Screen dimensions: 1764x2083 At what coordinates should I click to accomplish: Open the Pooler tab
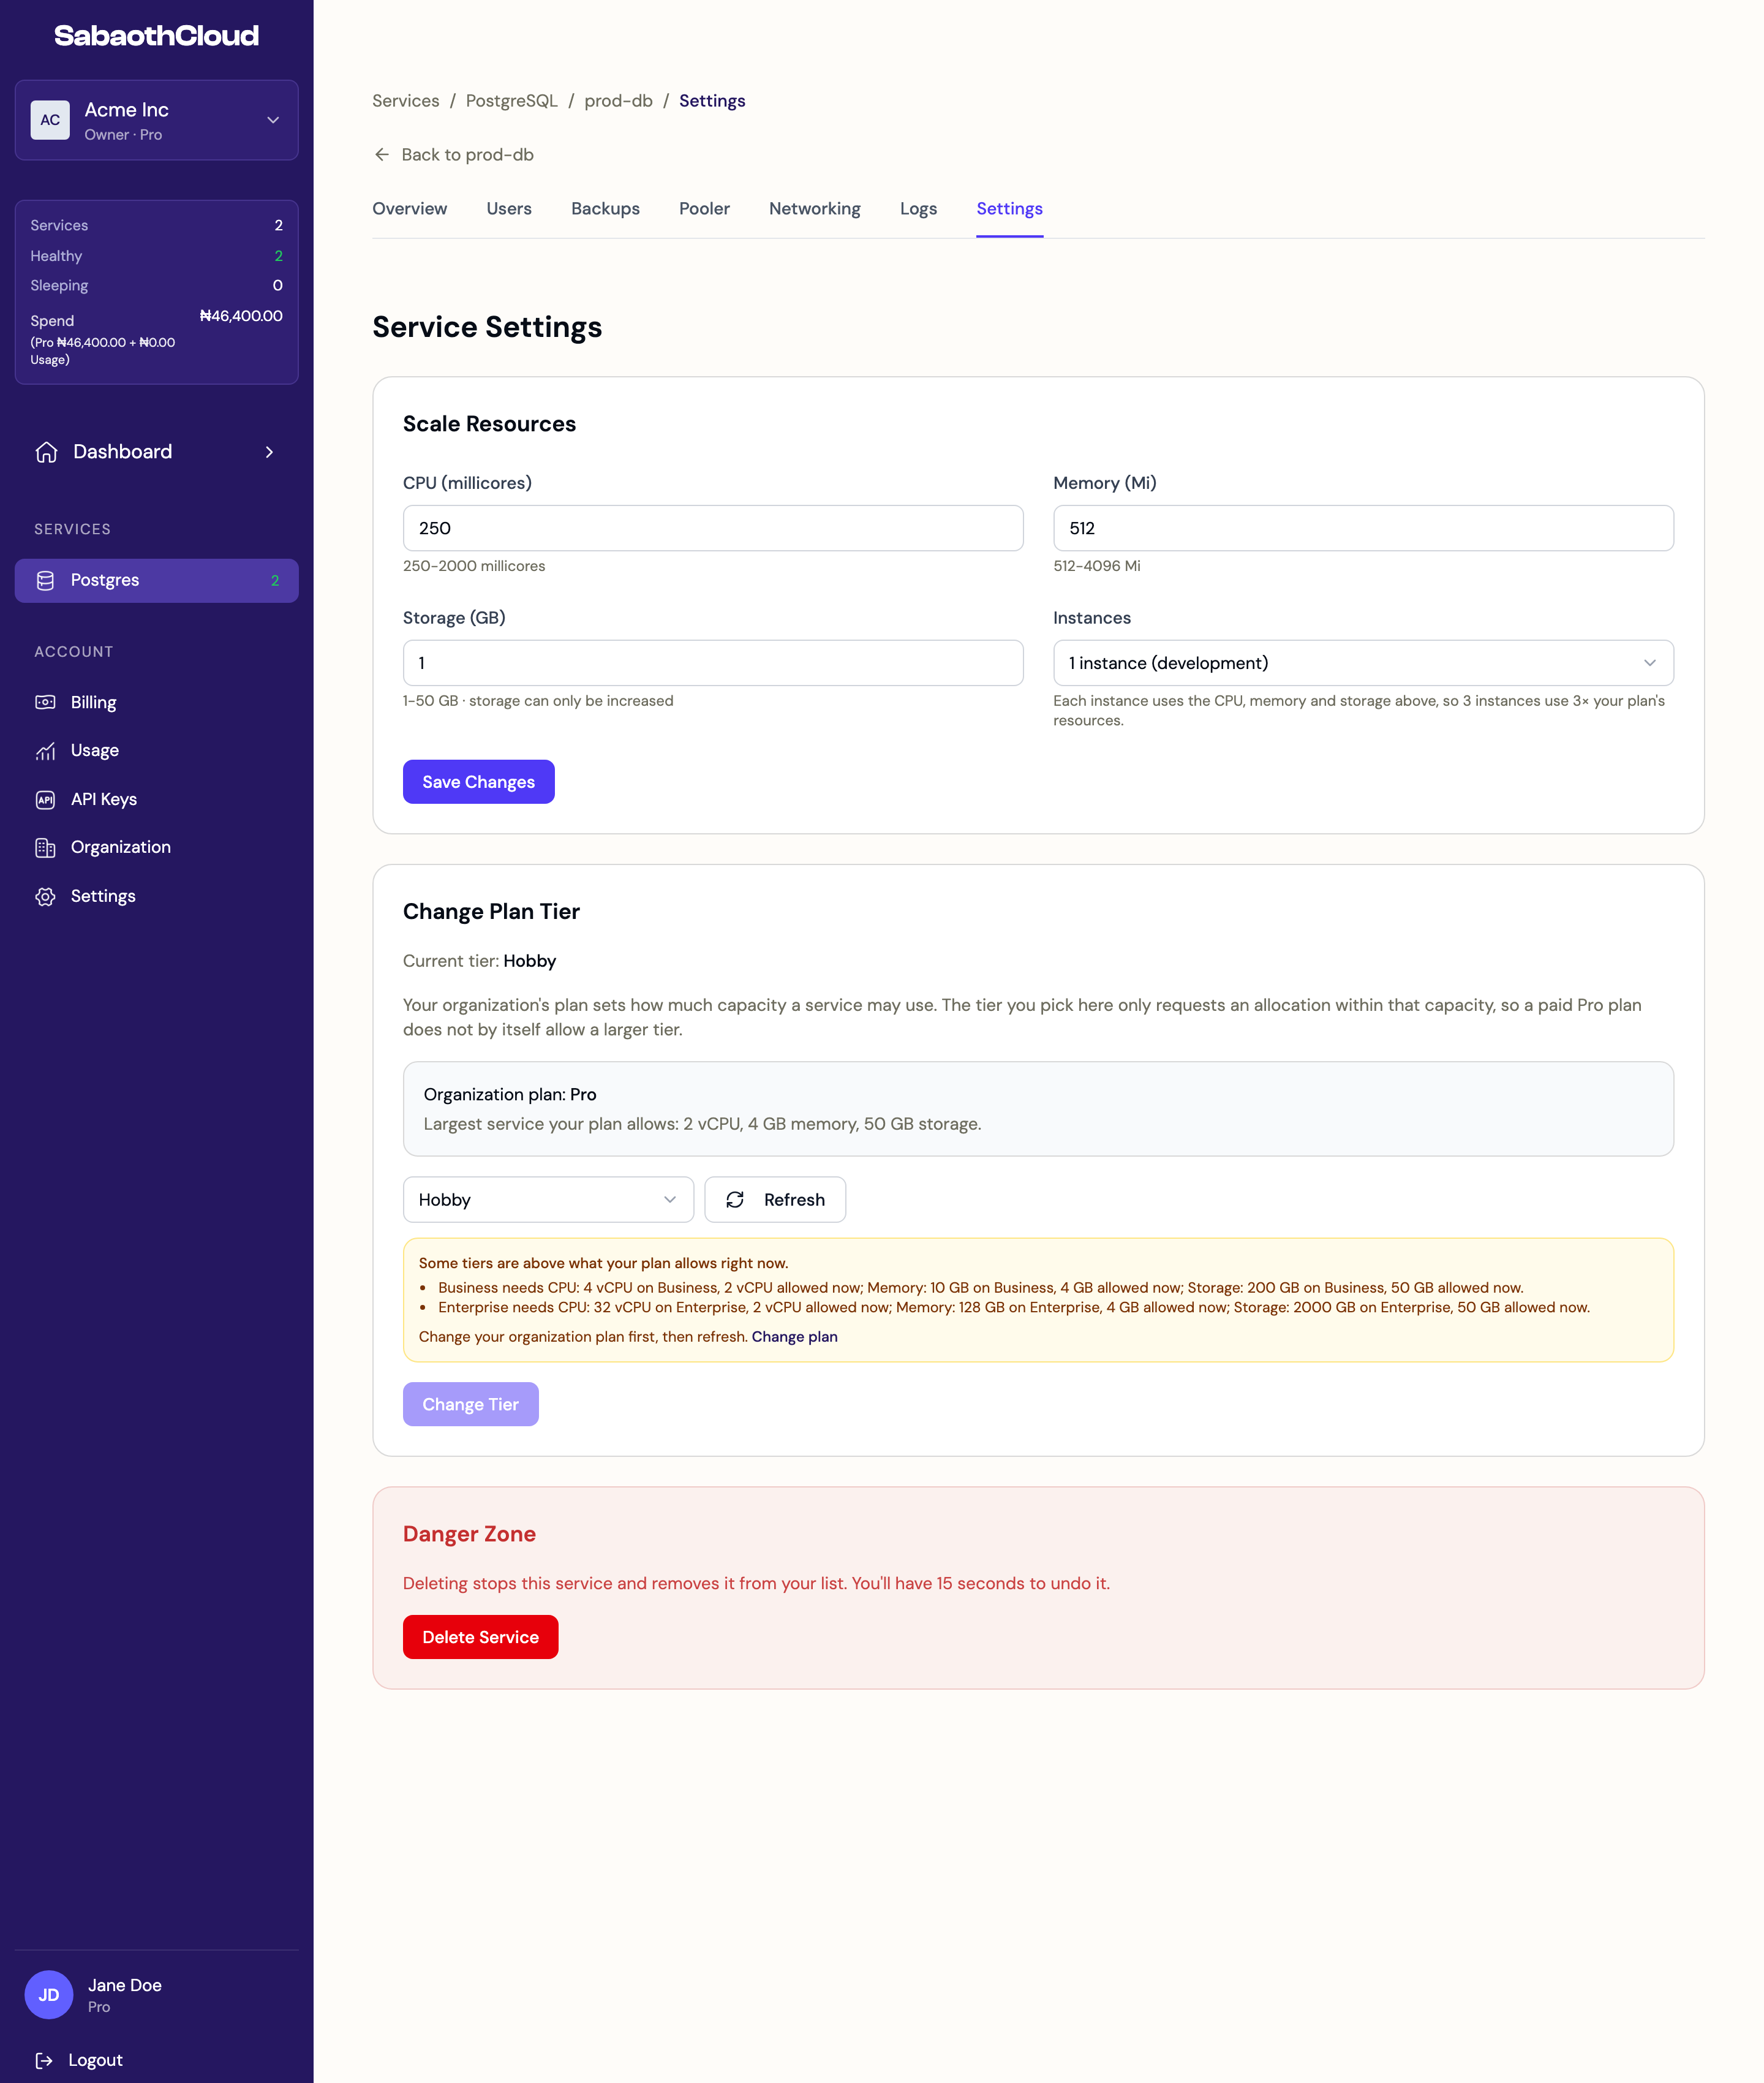tap(704, 209)
